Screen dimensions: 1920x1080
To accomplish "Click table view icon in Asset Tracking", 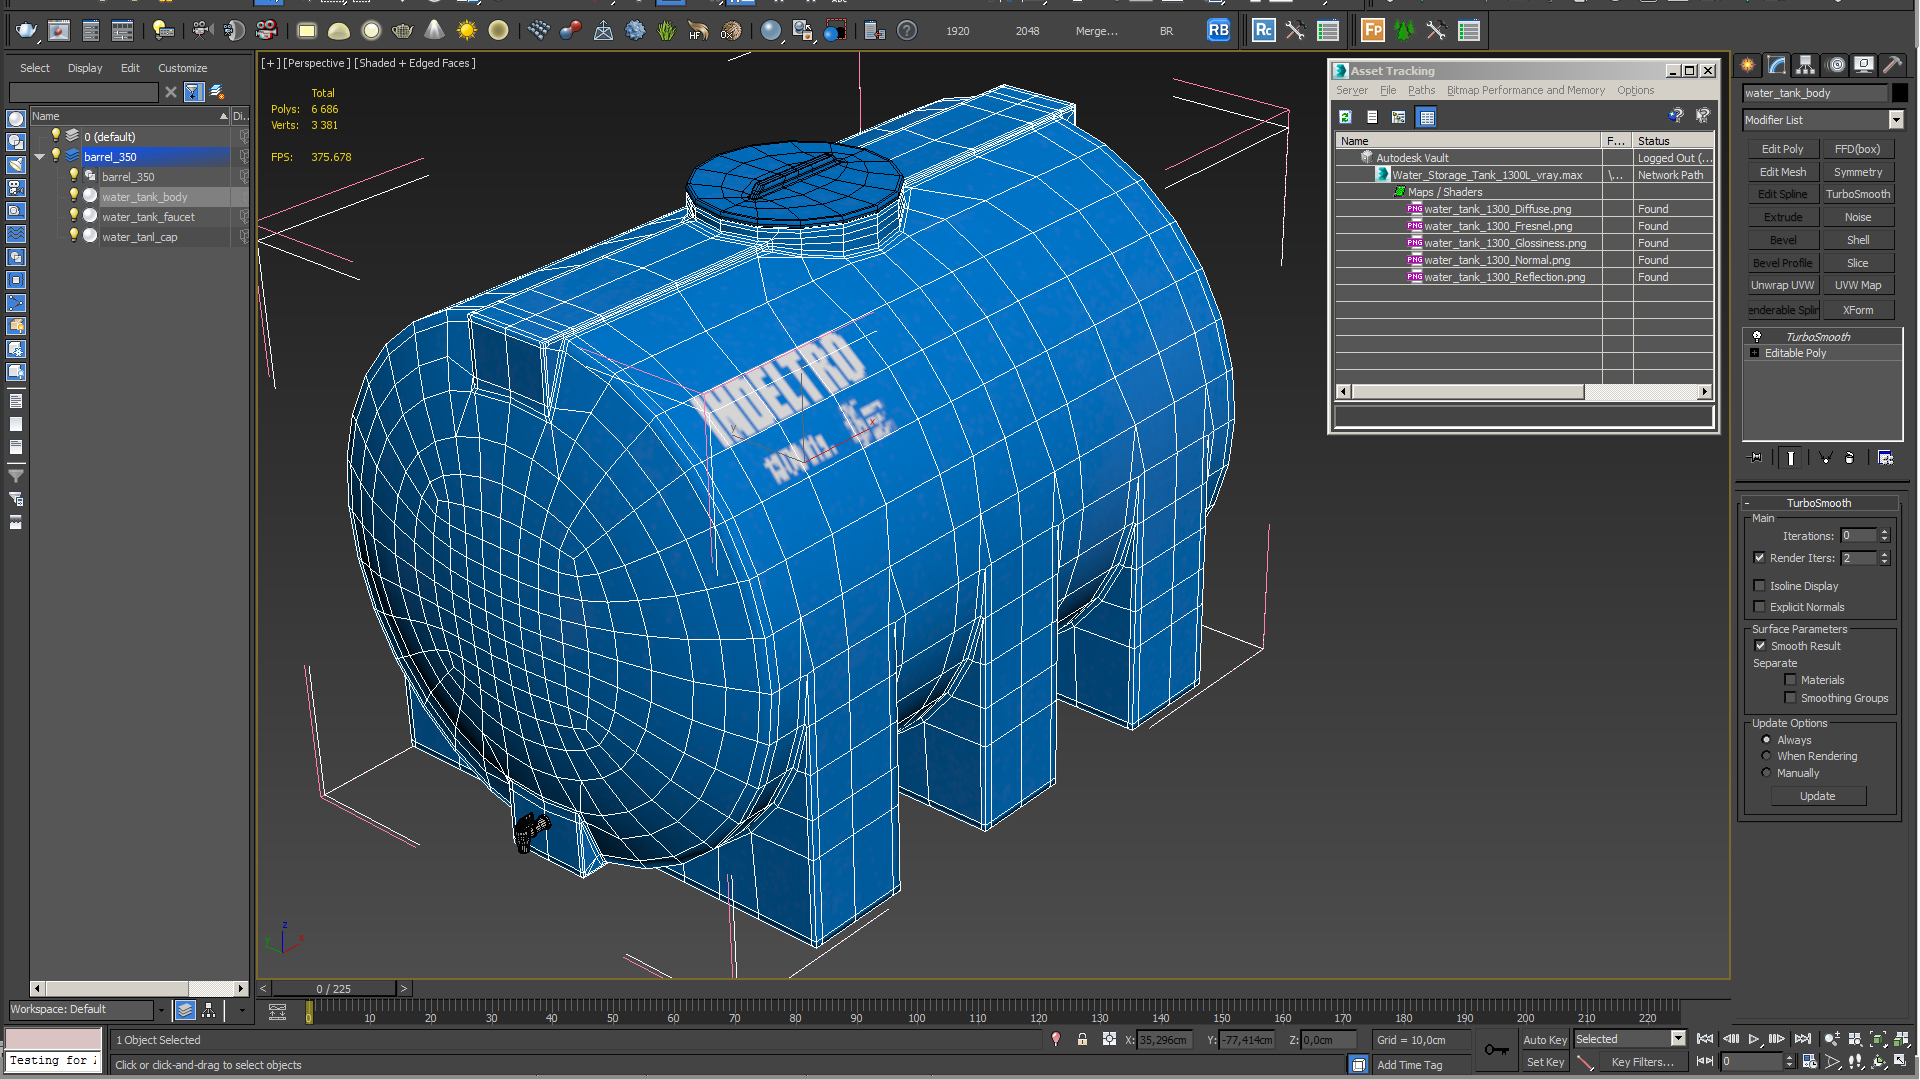I will pos(1427,117).
